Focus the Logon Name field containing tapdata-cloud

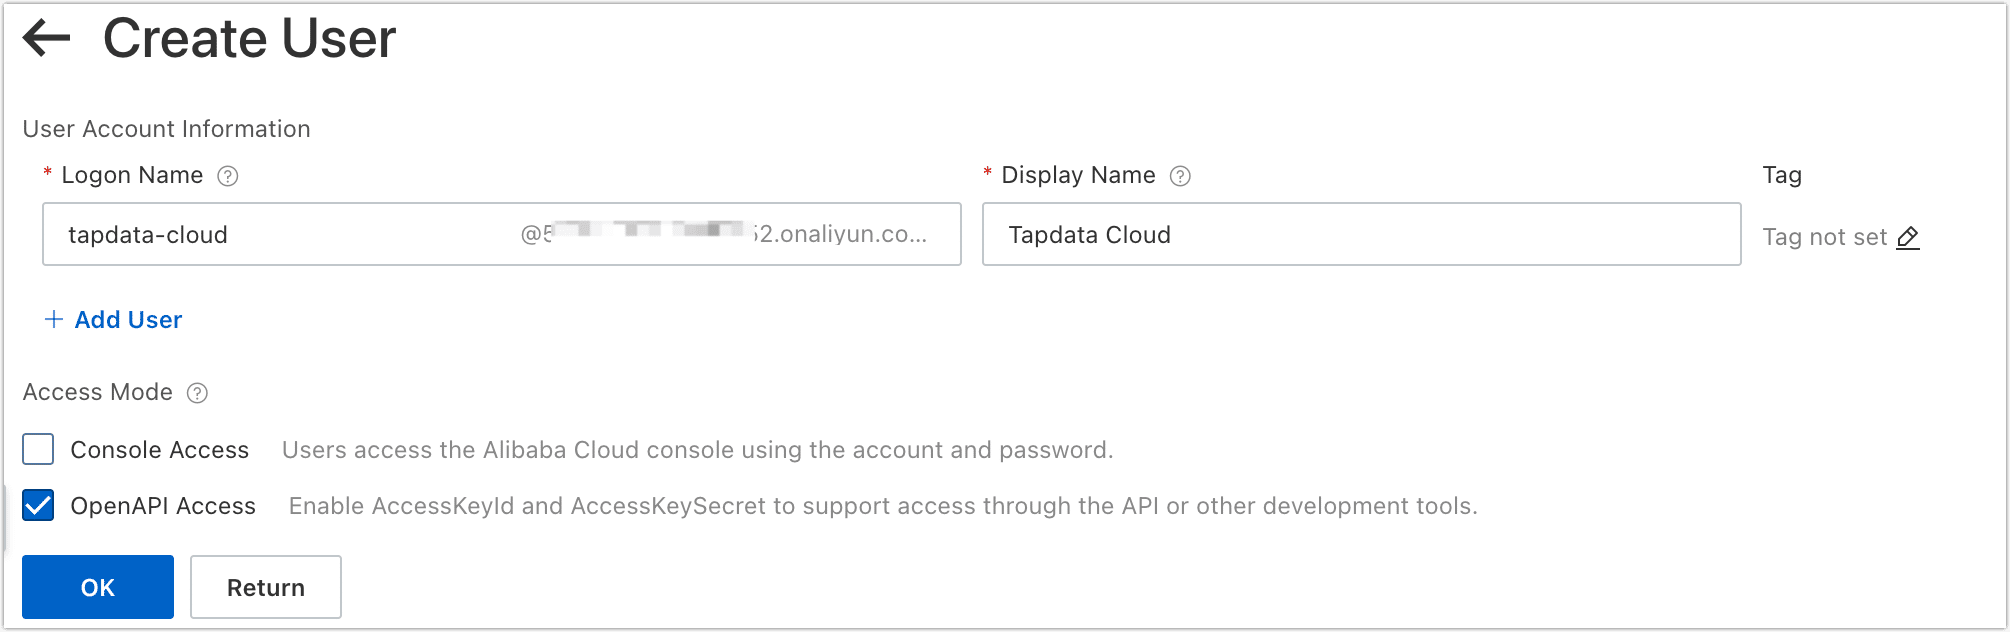click(x=280, y=235)
